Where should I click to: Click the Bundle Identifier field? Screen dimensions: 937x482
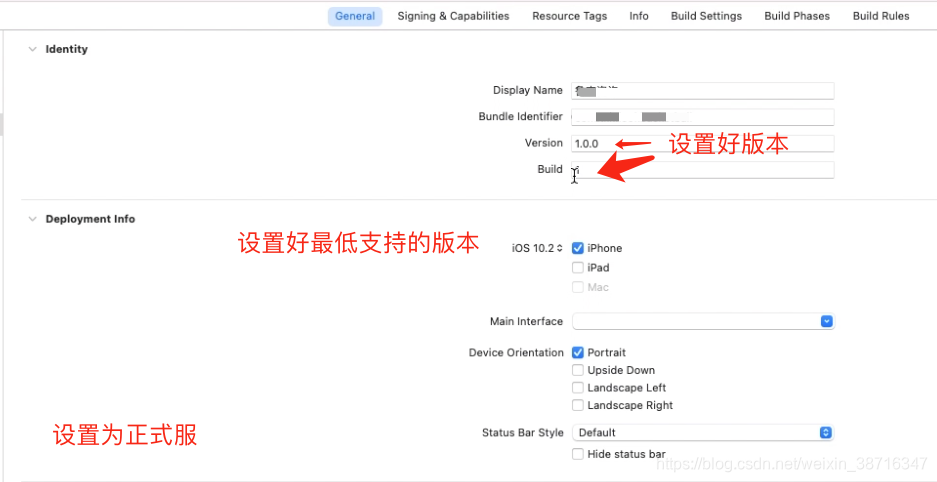703,117
